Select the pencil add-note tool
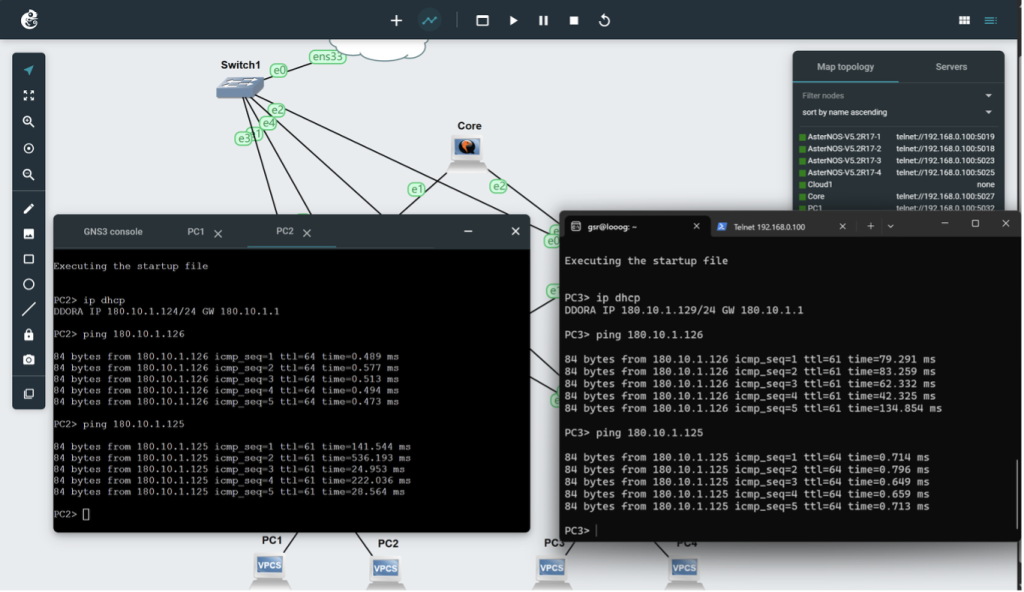The height and width of the screenshot is (592, 1024). tap(29, 208)
